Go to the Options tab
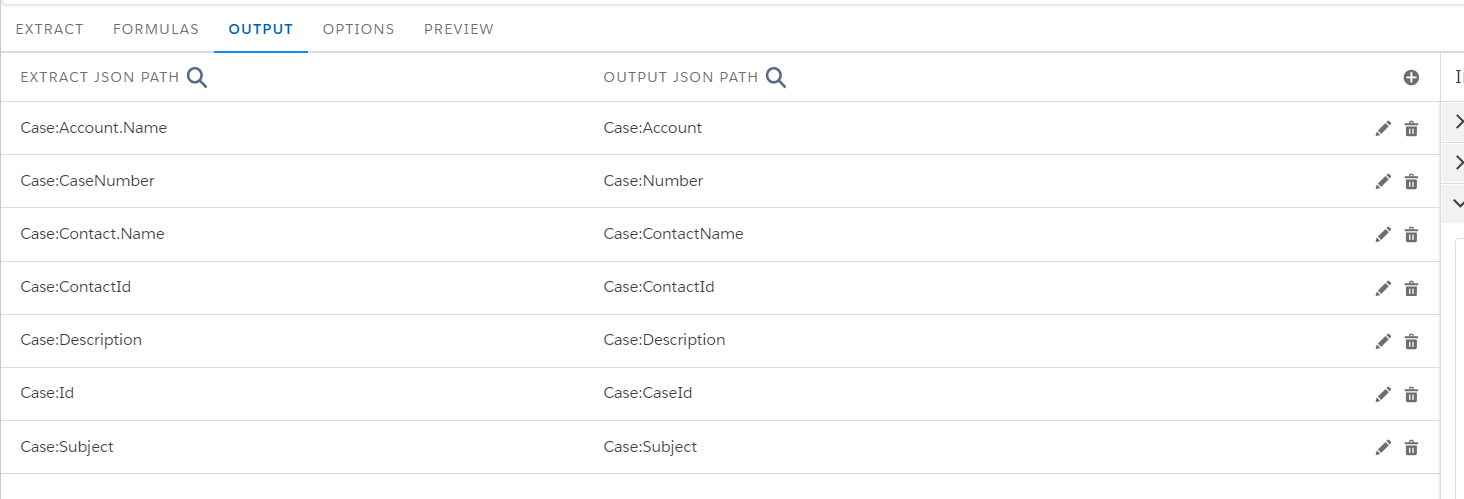 click(x=358, y=29)
